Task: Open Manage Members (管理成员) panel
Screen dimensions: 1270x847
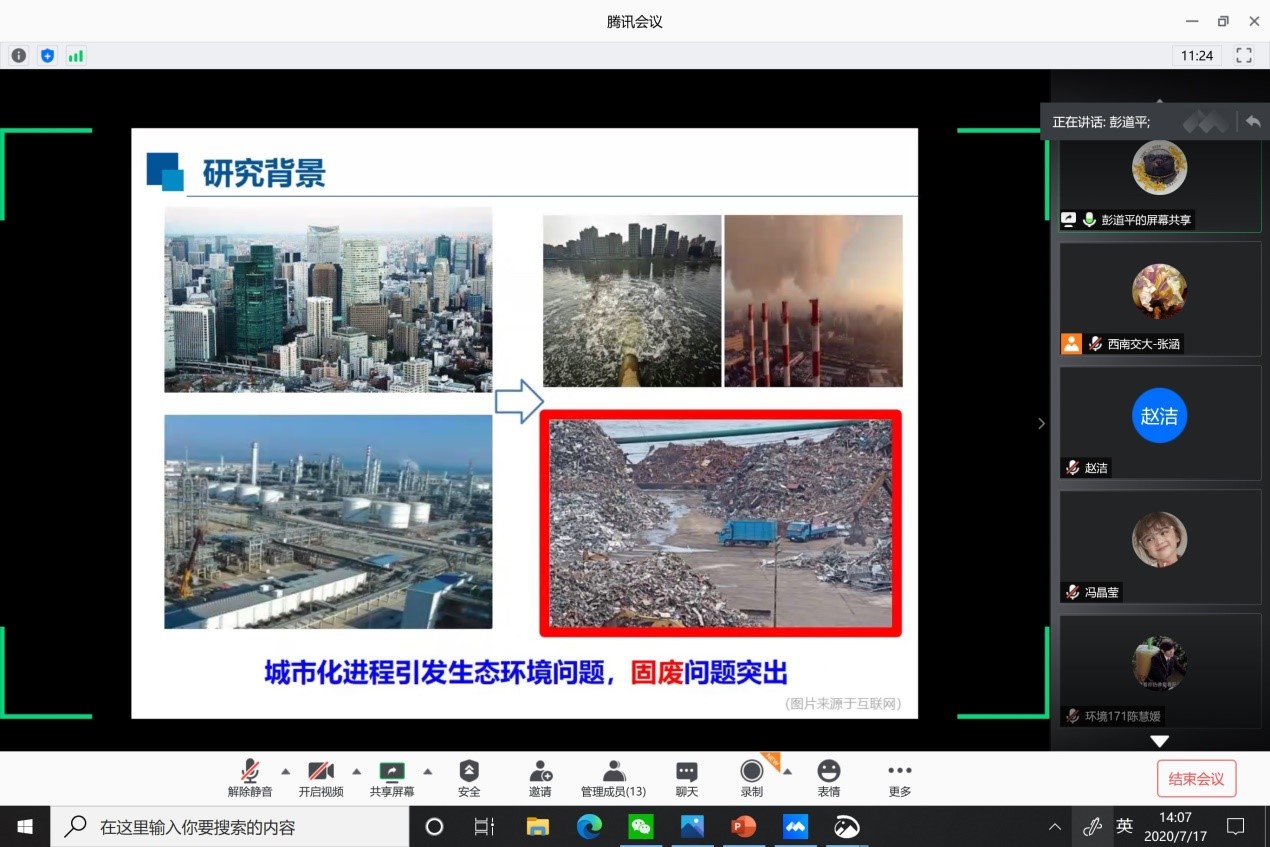Action: click(x=613, y=777)
